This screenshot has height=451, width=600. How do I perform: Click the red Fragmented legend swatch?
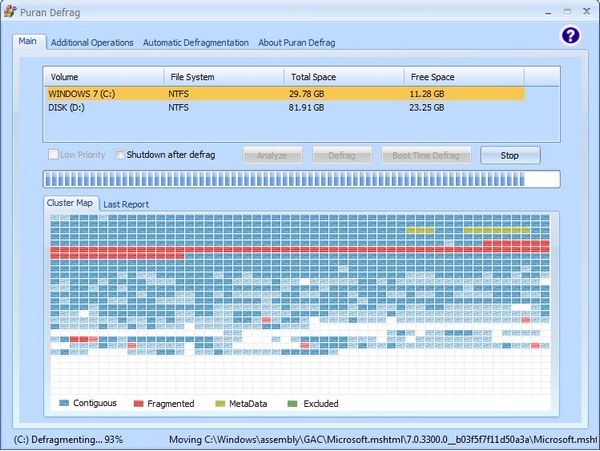point(138,404)
